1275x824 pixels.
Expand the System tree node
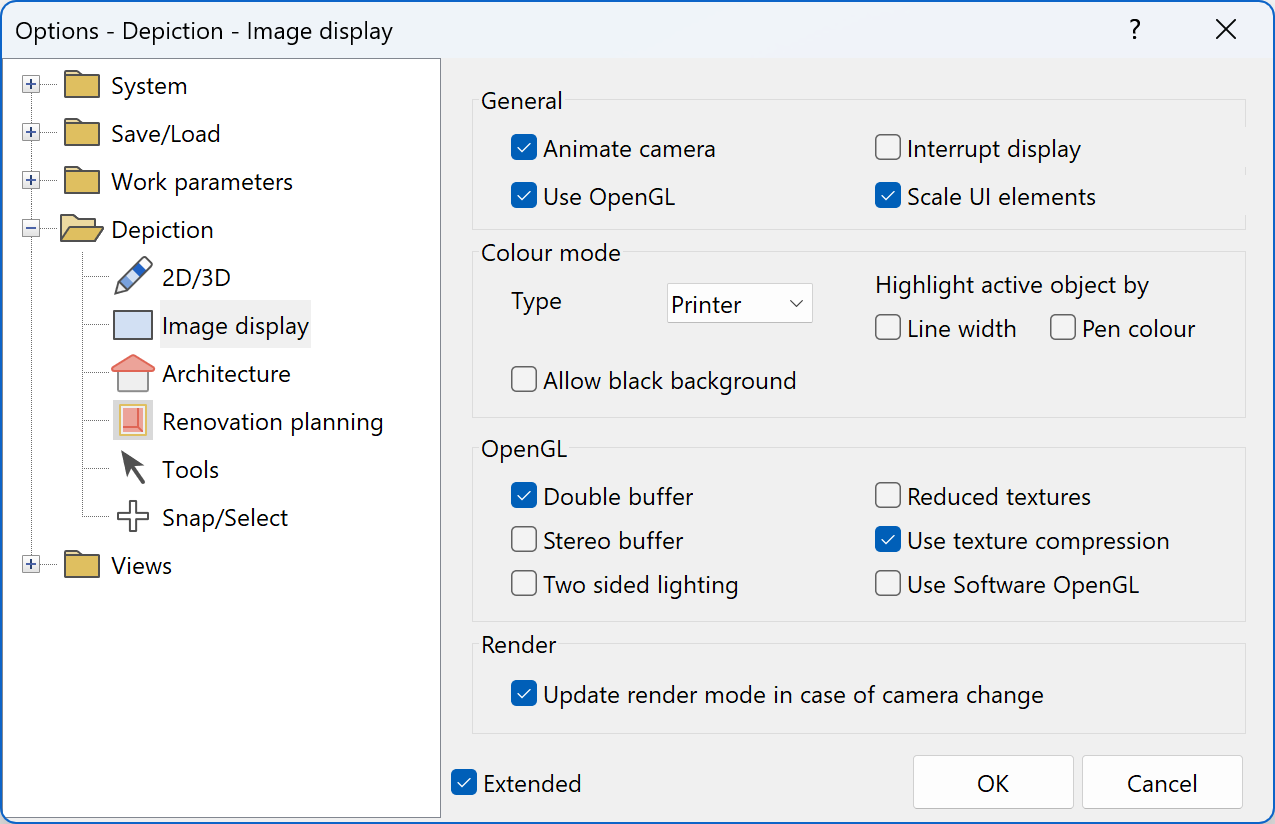click(31, 84)
